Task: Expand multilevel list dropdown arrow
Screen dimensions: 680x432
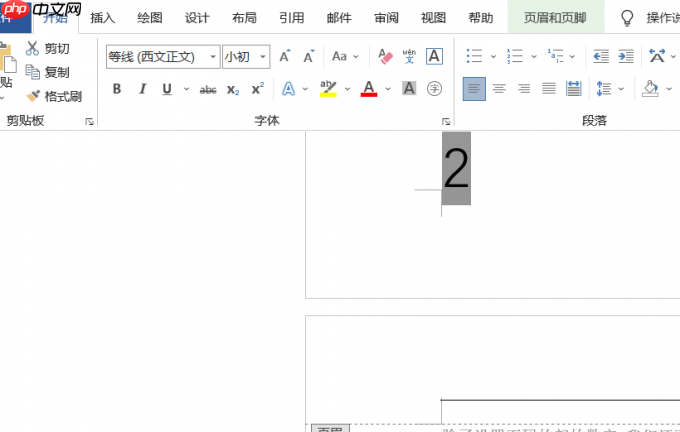Action: coord(572,56)
